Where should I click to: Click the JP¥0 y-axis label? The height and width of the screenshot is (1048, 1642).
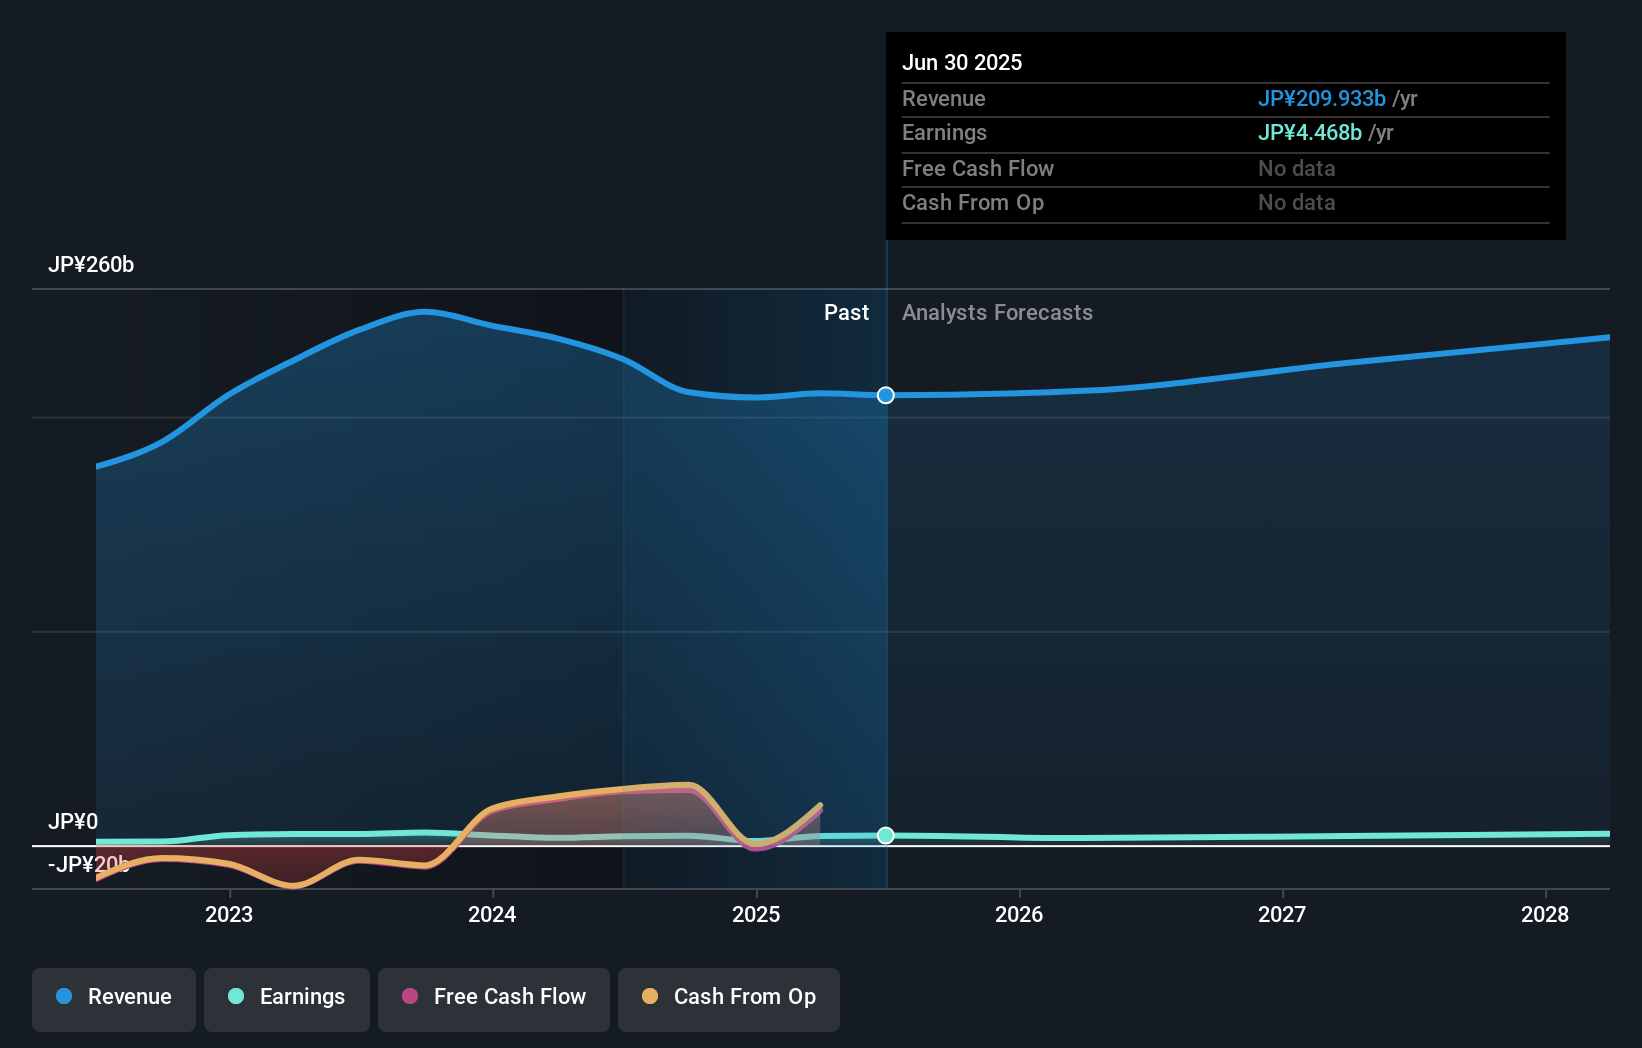tap(73, 822)
